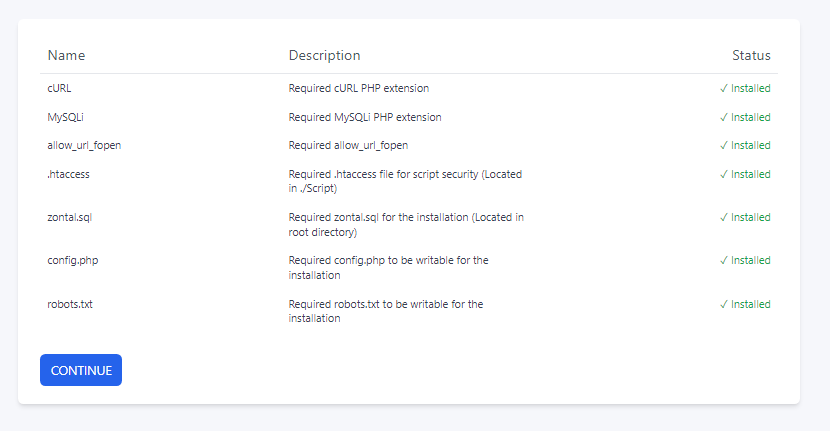Select the allow_url_fopen requirement name

coord(84,145)
